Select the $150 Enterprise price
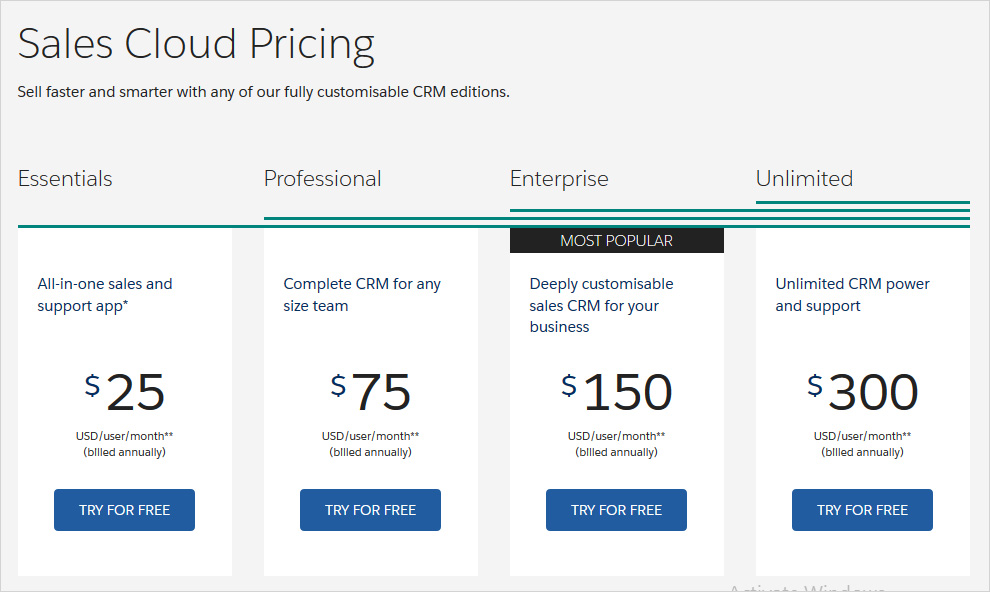990x592 pixels. 616,392
